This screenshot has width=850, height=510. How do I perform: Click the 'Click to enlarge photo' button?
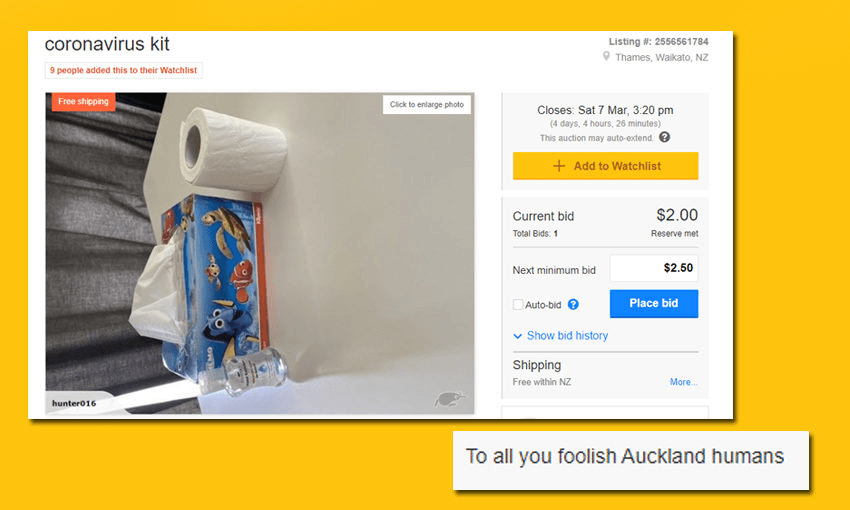(x=427, y=105)
